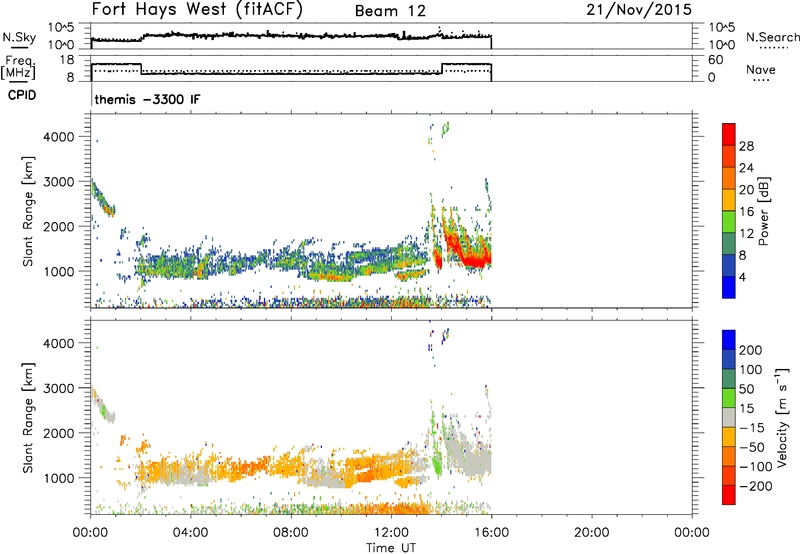Click the 'Freq. [MHz]' axis label
This screenshot has width=800, height=554.
click(x=18, y=68)
